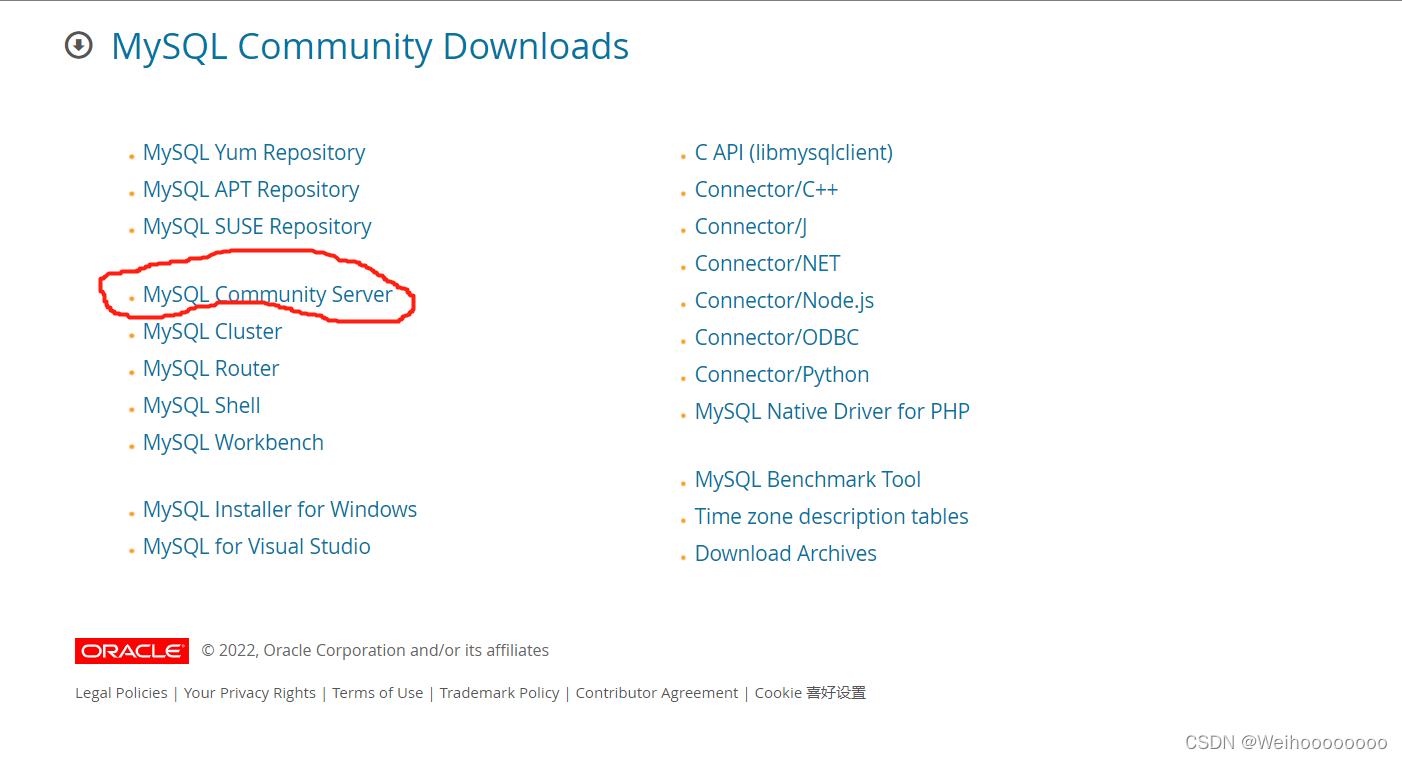This screenshot has height=759, width=1402.
Task: Go to MySQL Cluster downloads
Action: [x=212, y=332]
